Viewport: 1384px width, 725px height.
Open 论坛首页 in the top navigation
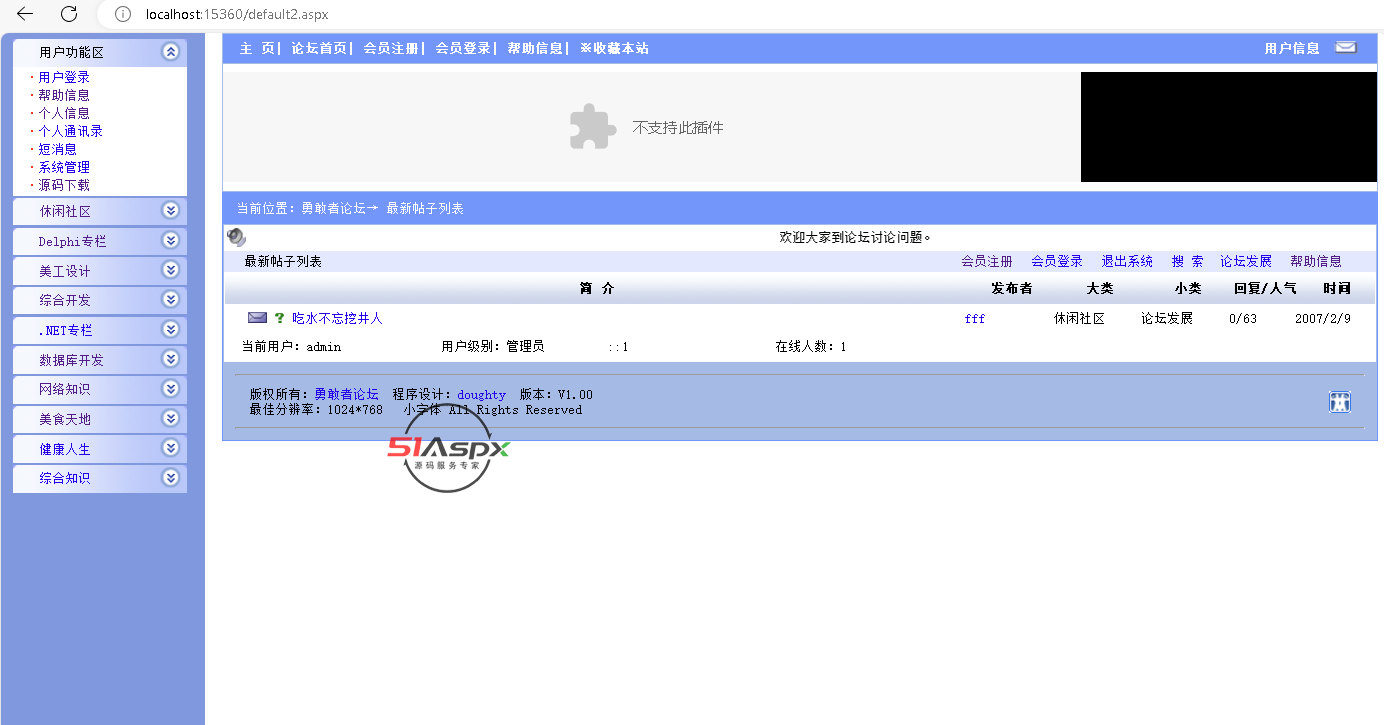click(x=319, y=48)
